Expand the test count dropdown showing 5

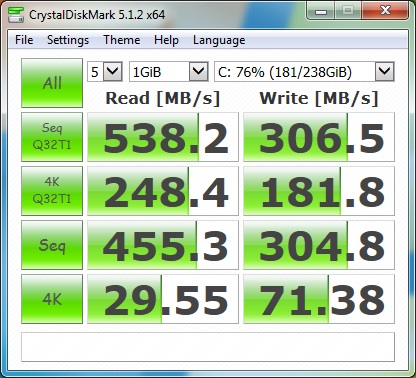click(x=105, y=71)
